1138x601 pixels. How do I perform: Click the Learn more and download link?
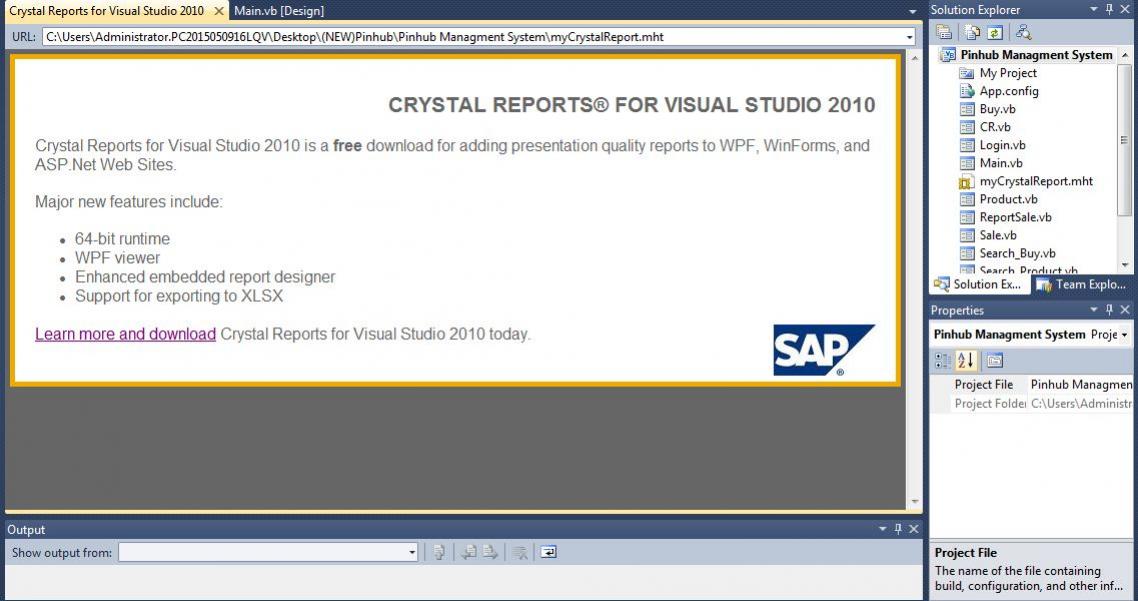126,334
